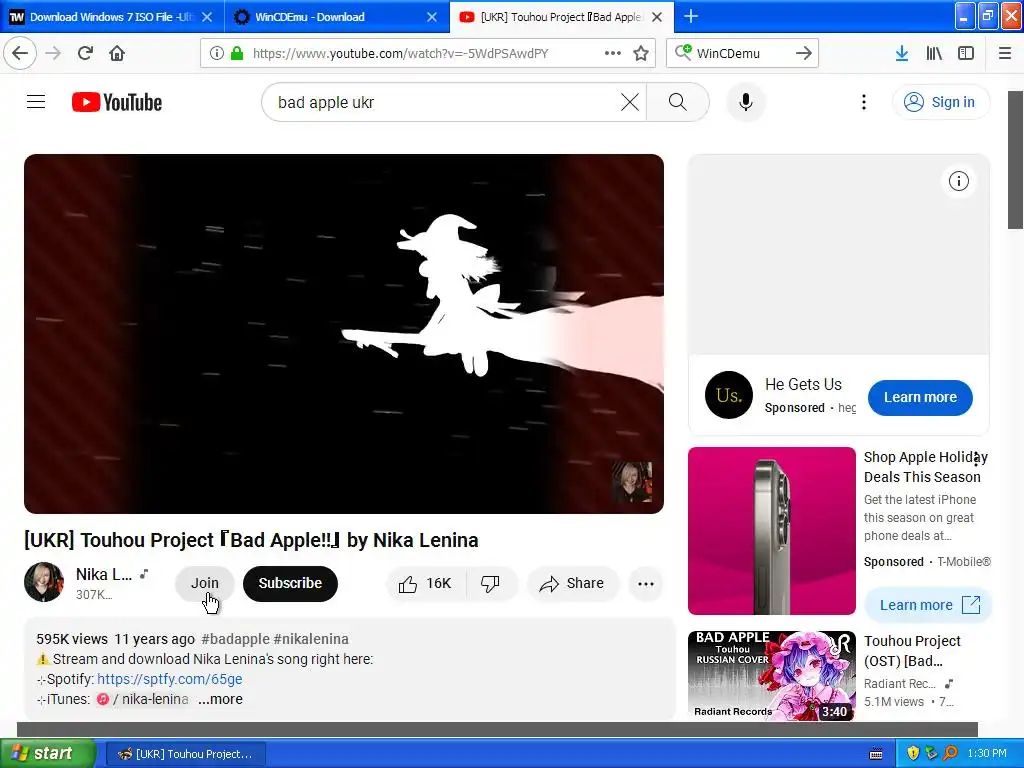Search with voice using microphone icon
This screenshot has height=768, width=1024.
746,102
